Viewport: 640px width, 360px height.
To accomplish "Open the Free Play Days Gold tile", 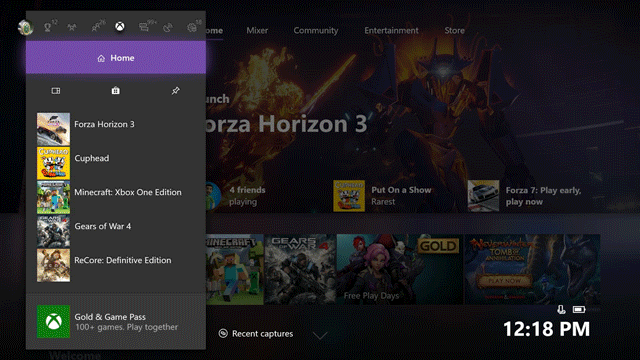I will pyautogui.click(x=400, y=269).
